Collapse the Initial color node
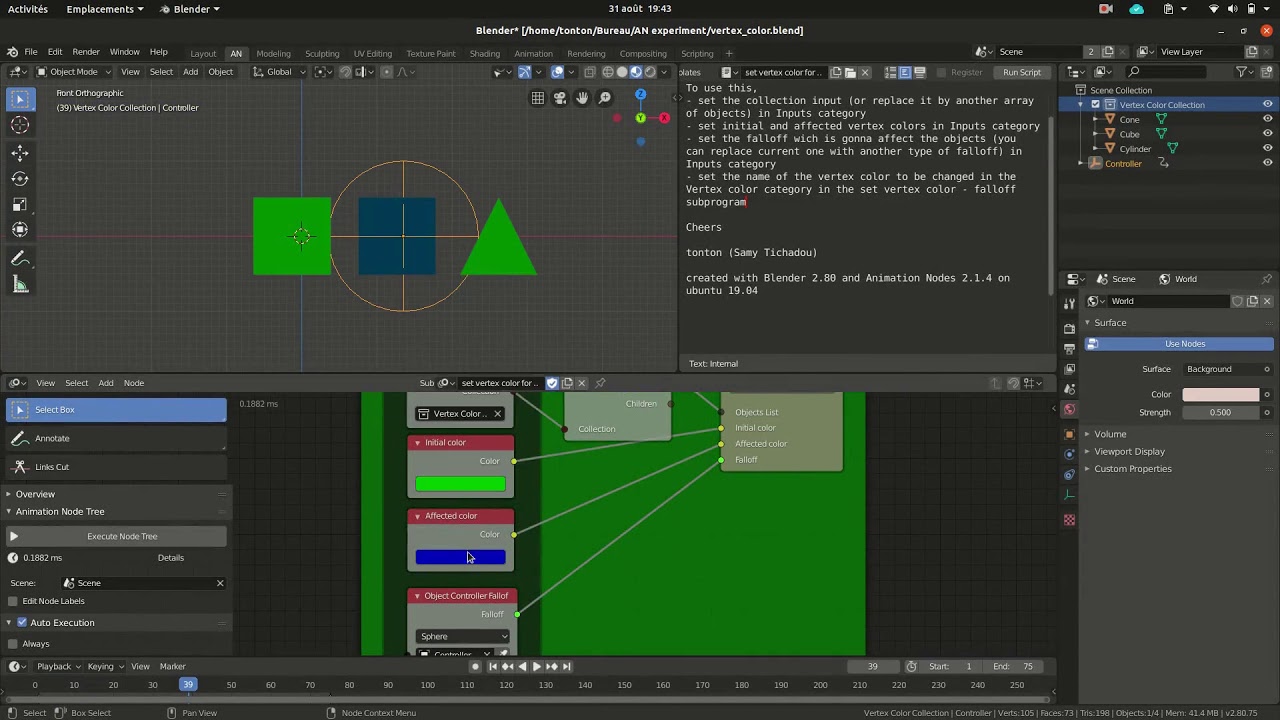Screen dimensions: 1280x720 [417, 442]
